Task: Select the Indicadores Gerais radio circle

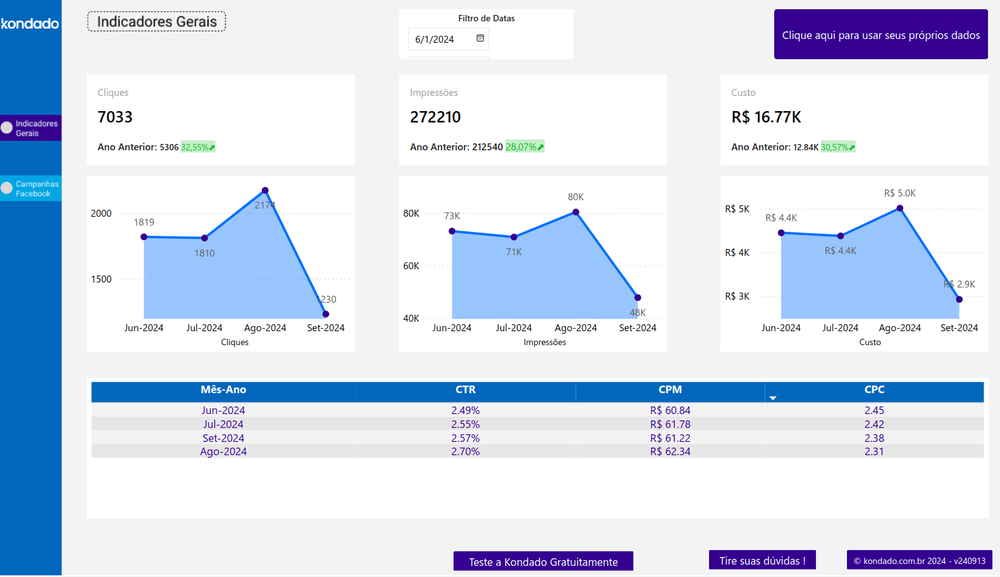Action: 5,128
